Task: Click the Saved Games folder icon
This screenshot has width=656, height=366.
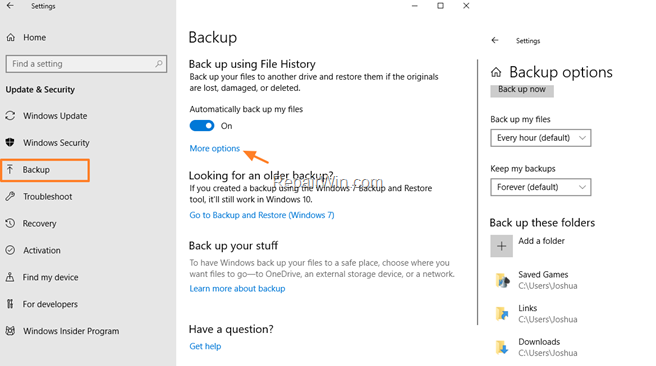Action: pyautogui.click(x=502, y=280)
